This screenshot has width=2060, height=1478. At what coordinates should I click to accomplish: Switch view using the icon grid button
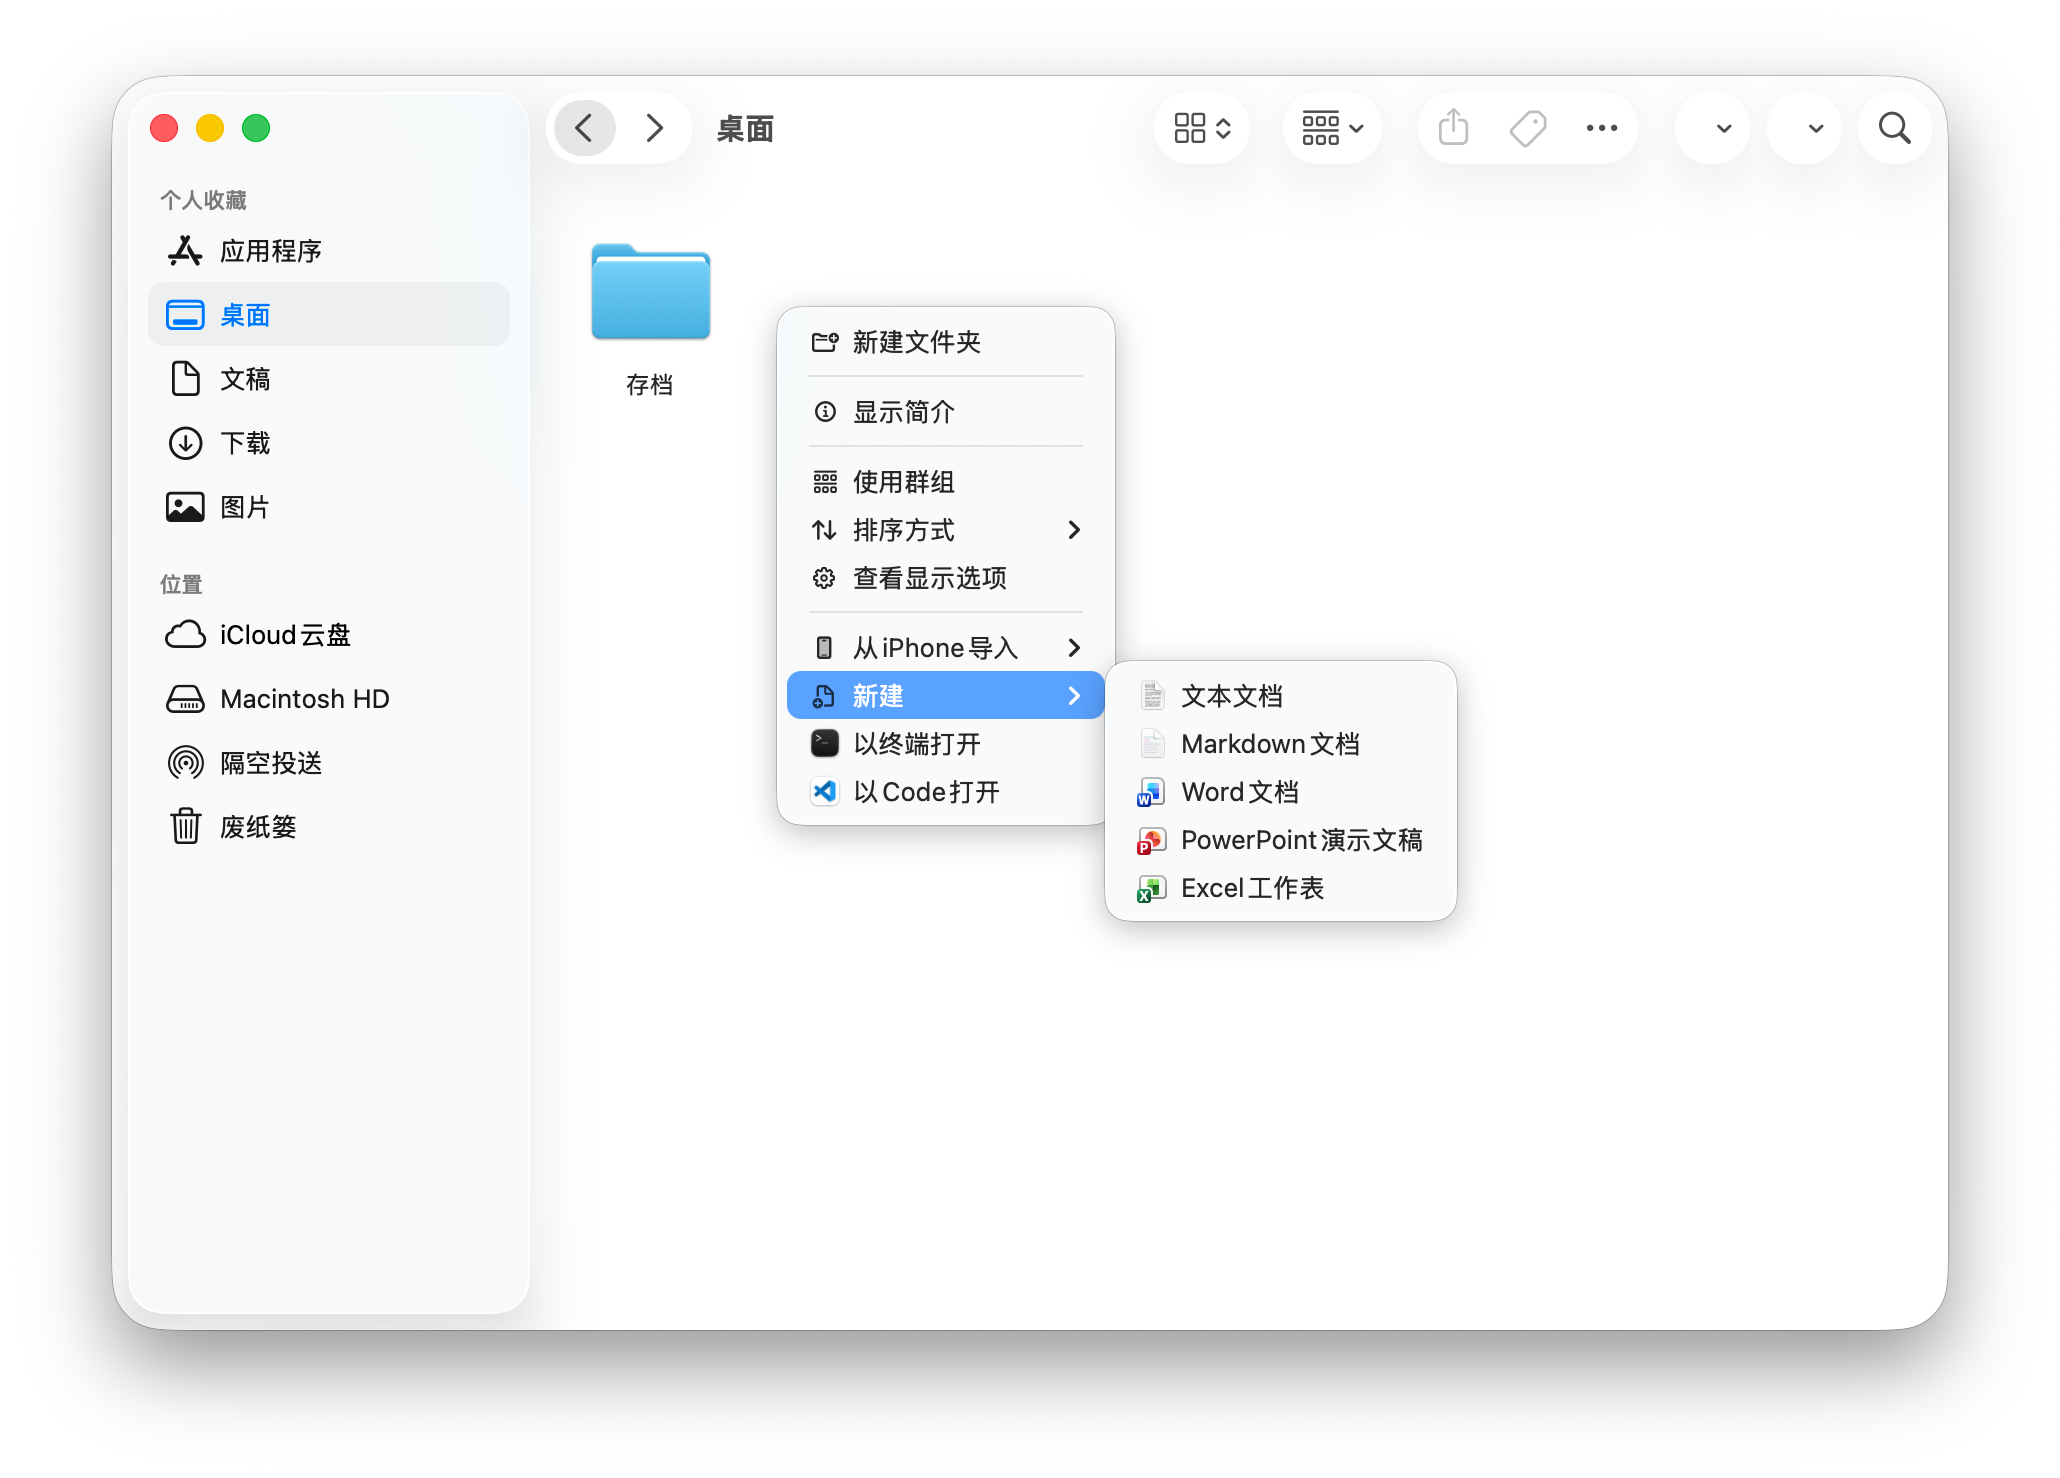coord(1202,128)
